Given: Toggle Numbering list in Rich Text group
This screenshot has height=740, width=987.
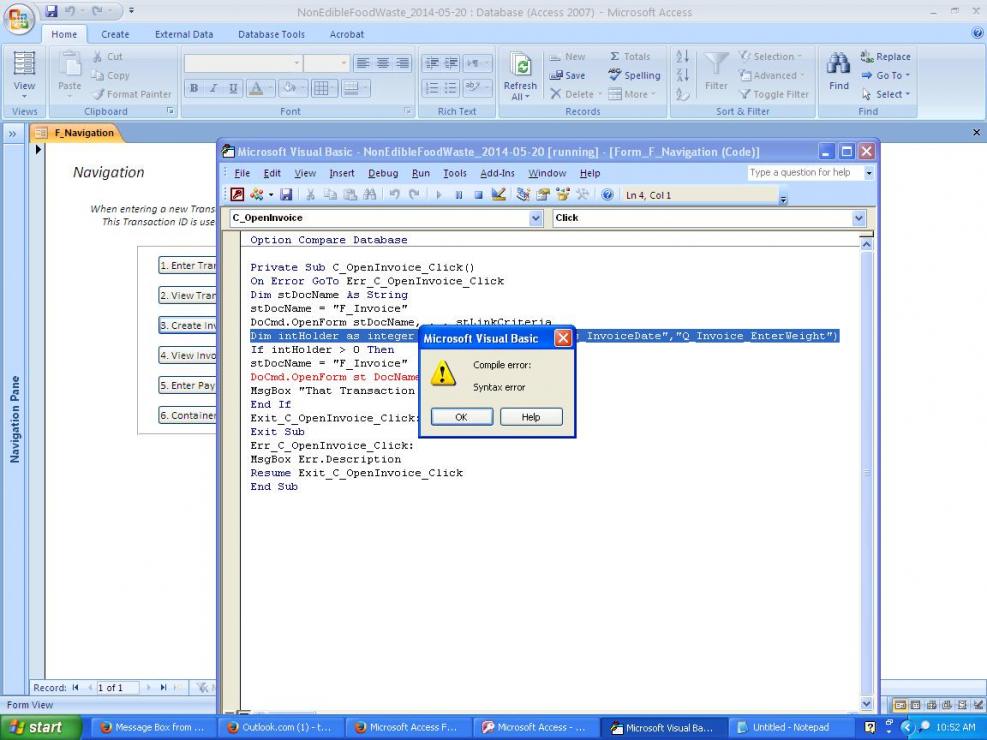Looking at the screenshot, I should pyautogui.click(x=432, y=88).
